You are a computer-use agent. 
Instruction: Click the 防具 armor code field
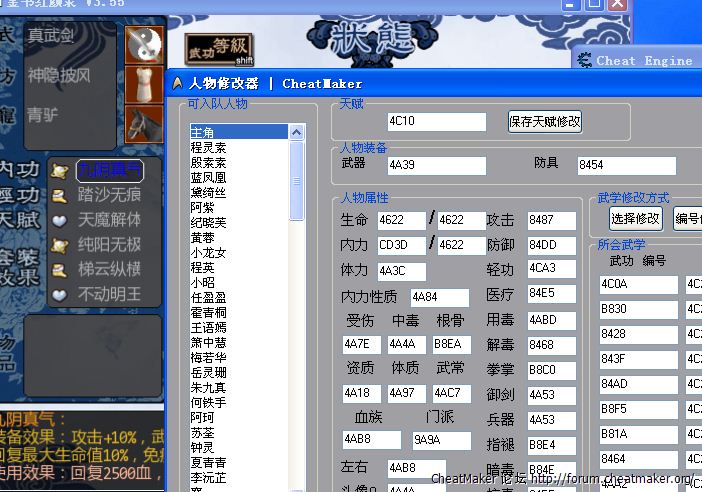pyautogui.click(x=626, y=165)
